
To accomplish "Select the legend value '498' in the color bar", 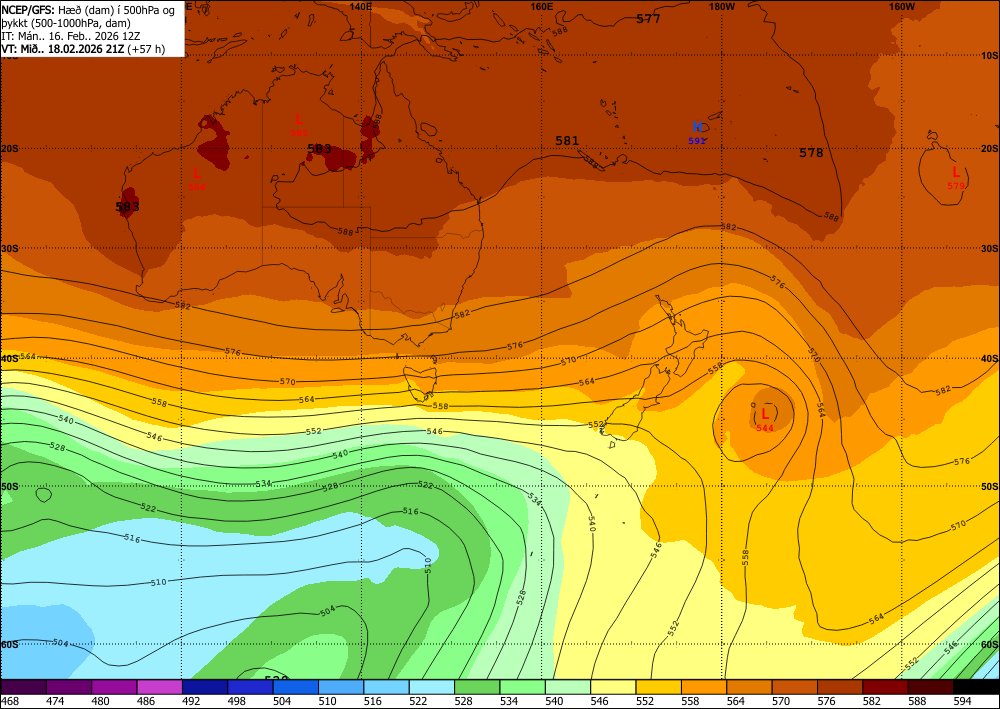I will coord(236,702).
